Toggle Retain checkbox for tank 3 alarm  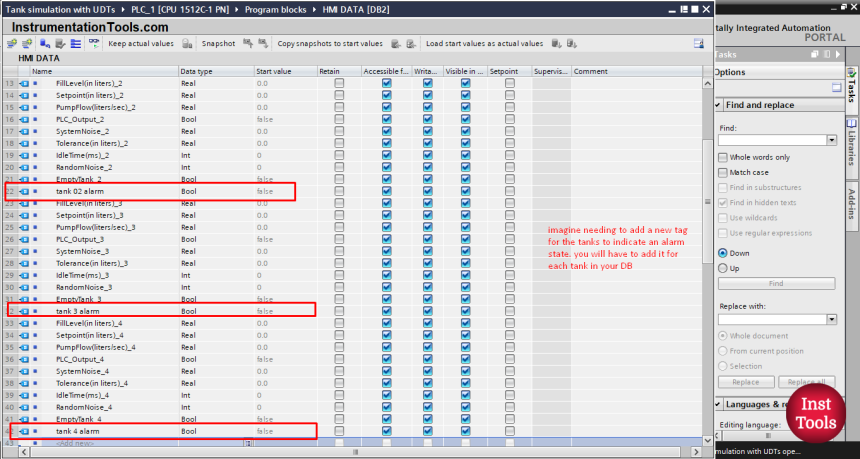[x=339, y=311]
